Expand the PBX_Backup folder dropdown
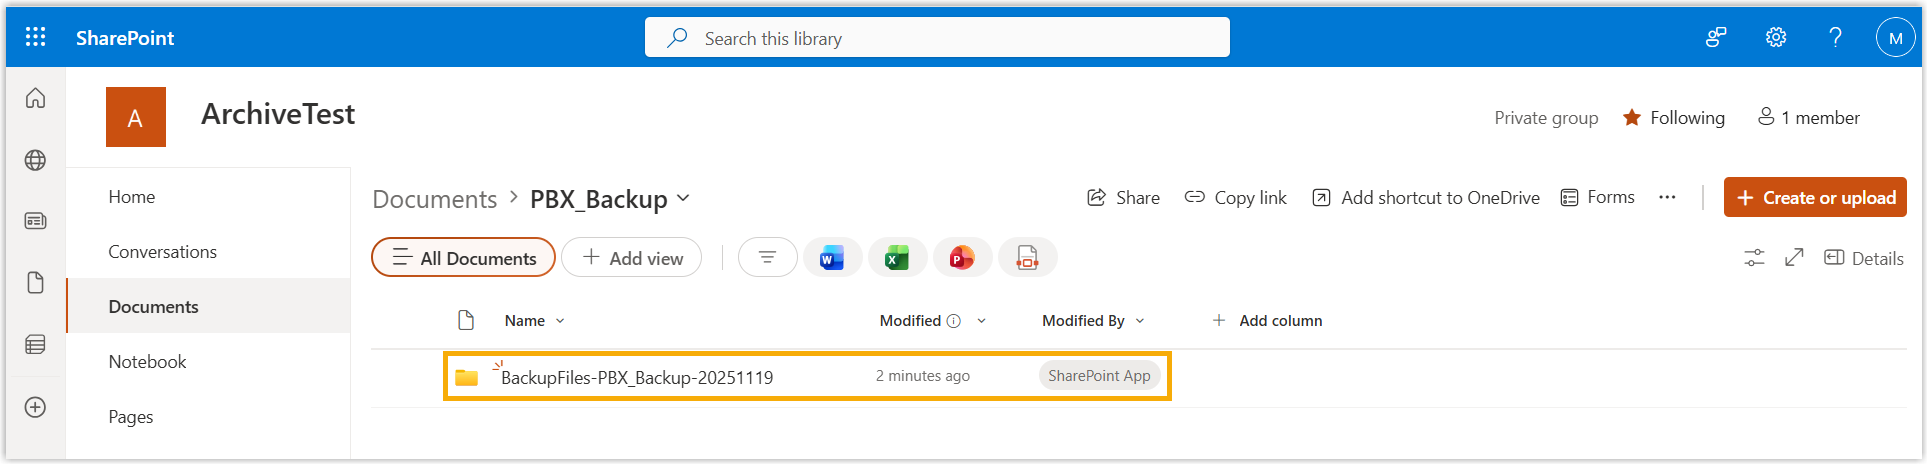Screen dimensions: 1928x465 point(683,198)
